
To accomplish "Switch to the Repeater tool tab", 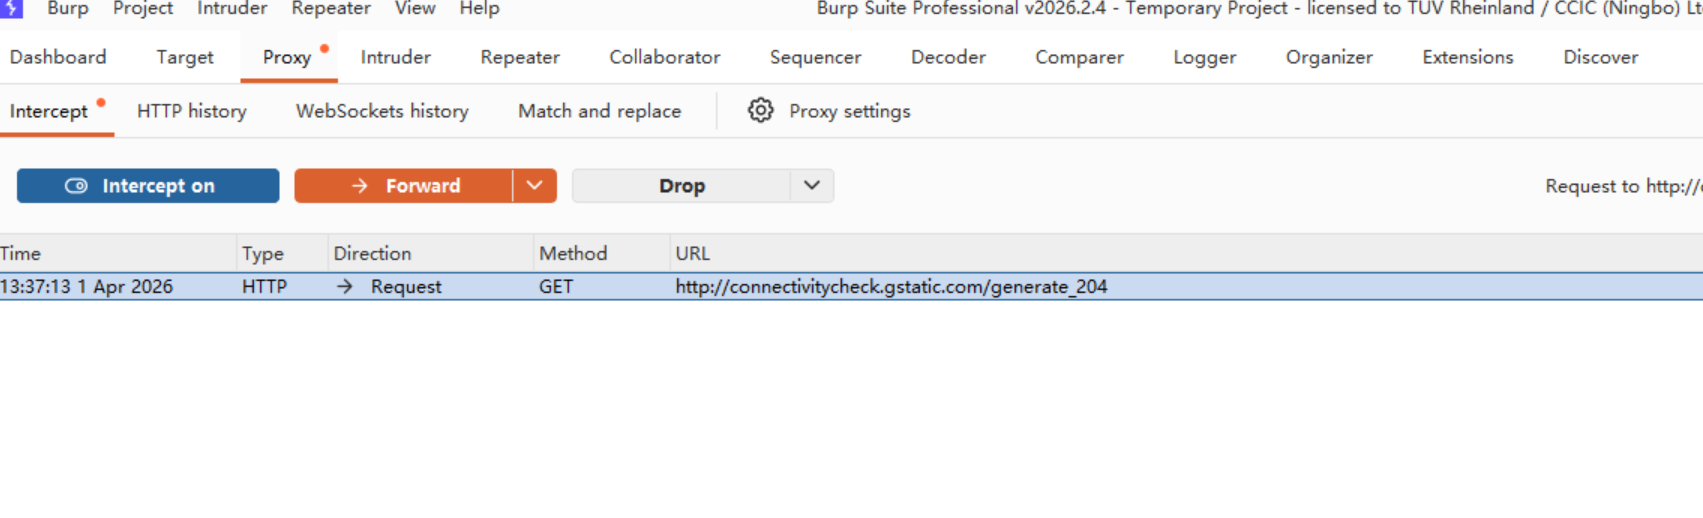I will click(x=520, y=57).
